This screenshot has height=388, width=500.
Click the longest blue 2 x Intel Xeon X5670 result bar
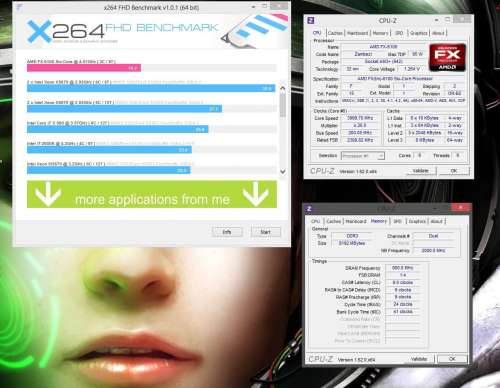click(x=151, y=88)
